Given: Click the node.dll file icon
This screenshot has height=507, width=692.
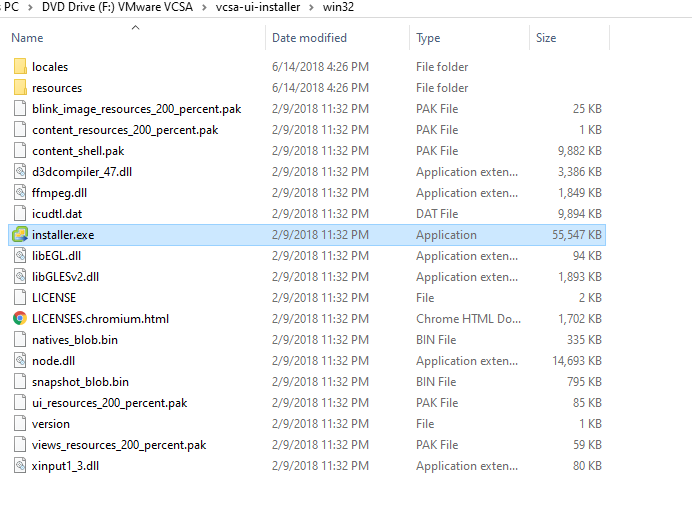Looking at the screenshot, I should tap(20, 361).
